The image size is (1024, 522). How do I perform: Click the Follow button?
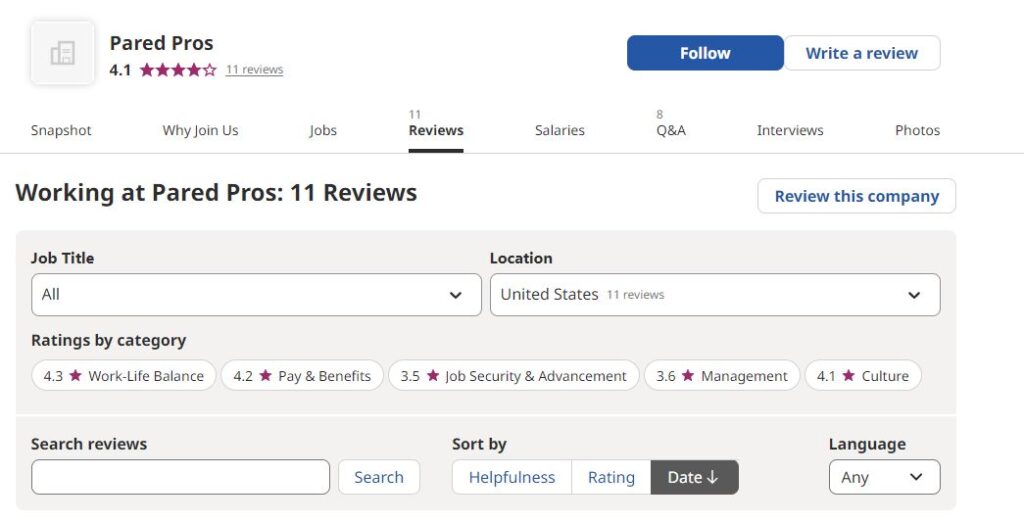pos(705,53)
